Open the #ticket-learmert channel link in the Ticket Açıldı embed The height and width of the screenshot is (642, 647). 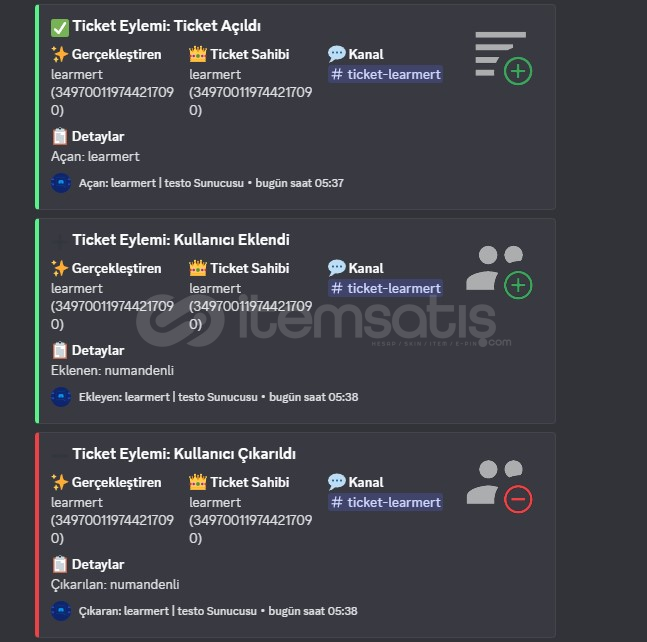click(385, 74)
